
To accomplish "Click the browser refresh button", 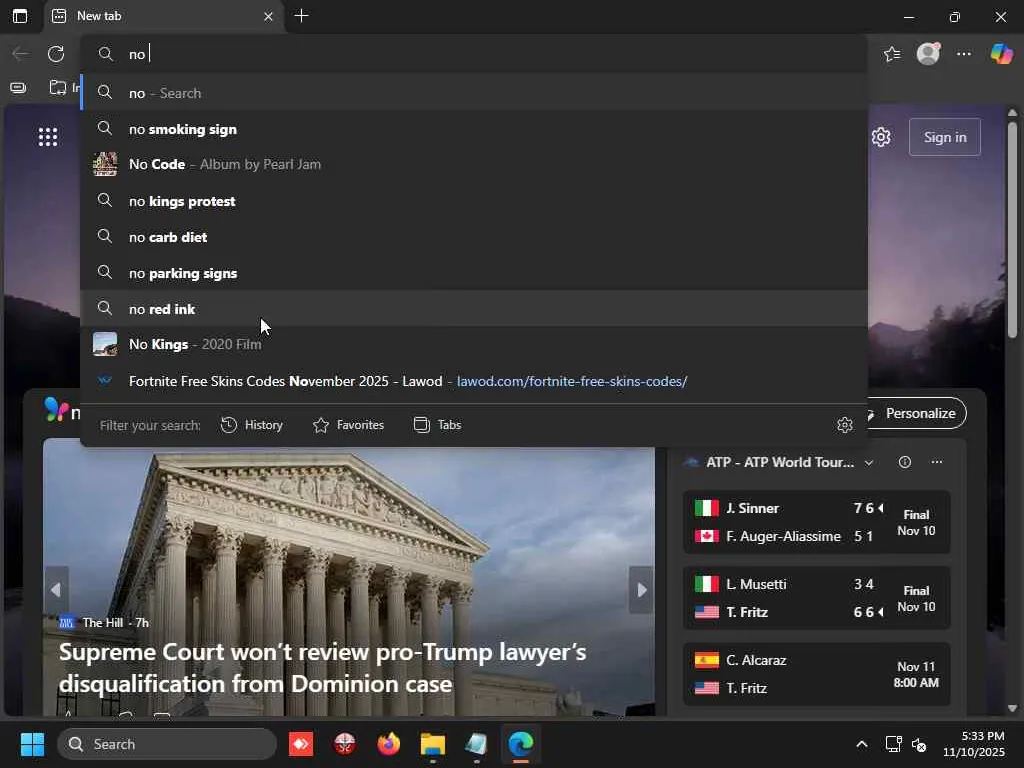I will coord(56,54).
